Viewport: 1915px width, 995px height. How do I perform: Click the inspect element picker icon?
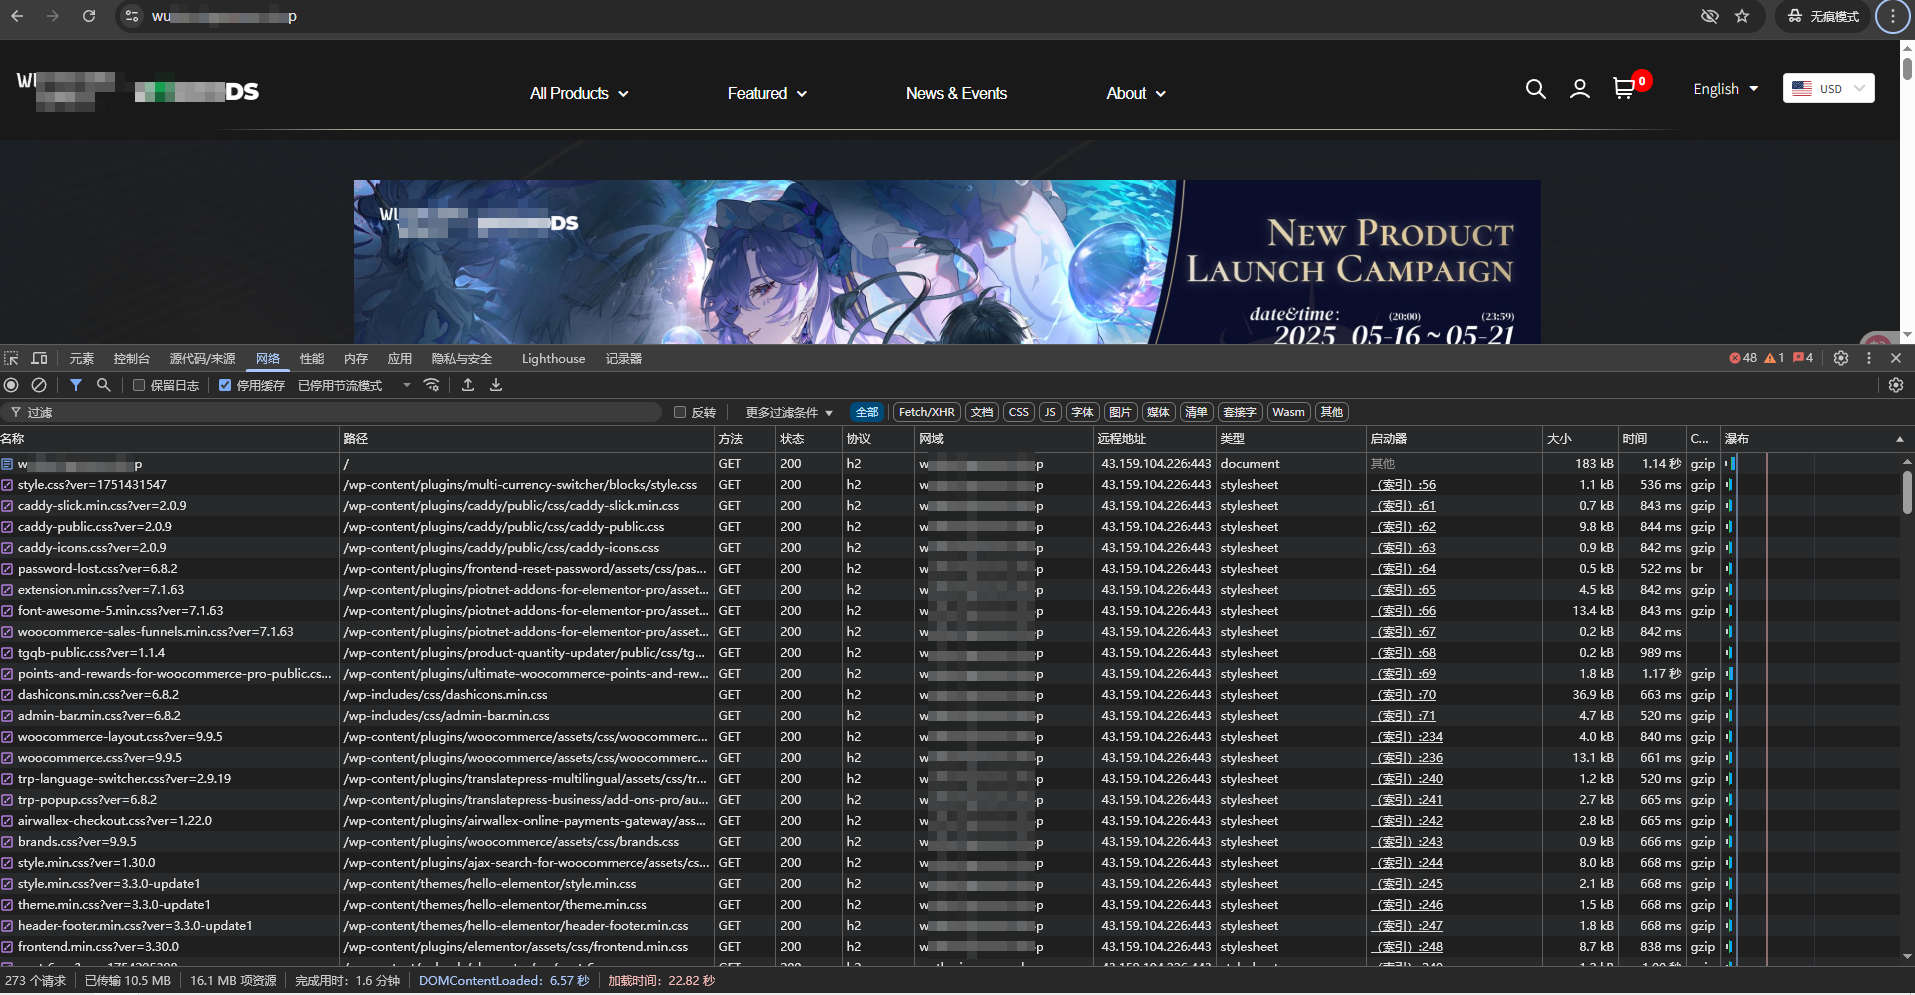point(11,358)
